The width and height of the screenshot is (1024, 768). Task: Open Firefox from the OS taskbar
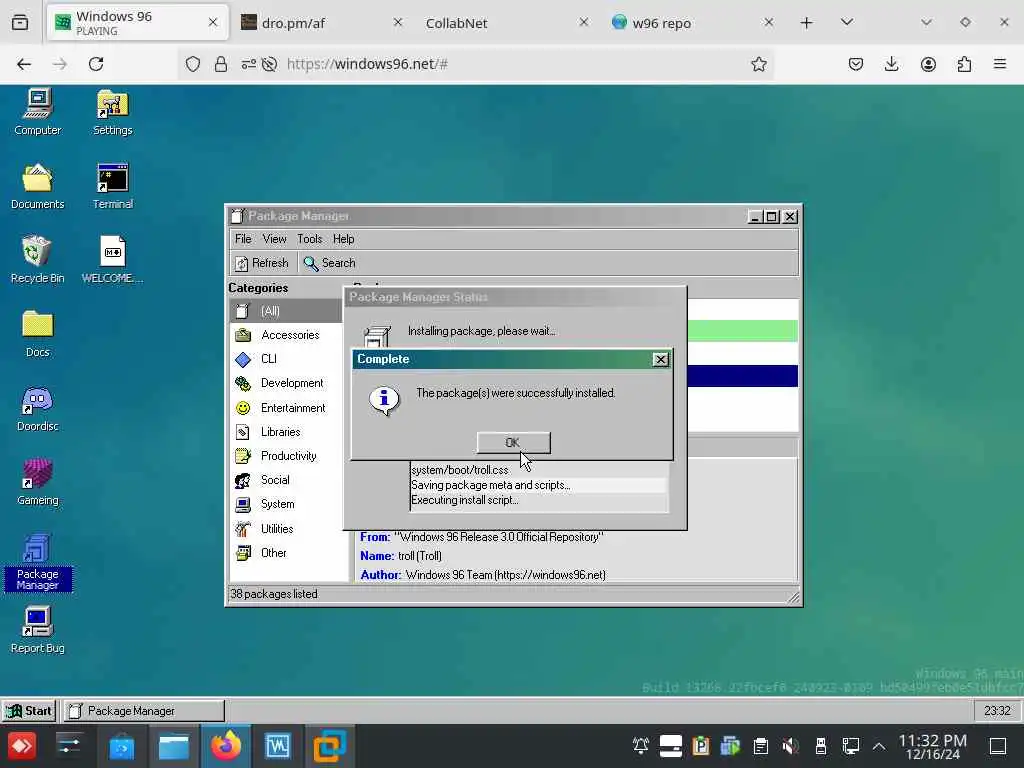[x=226, y=746]
